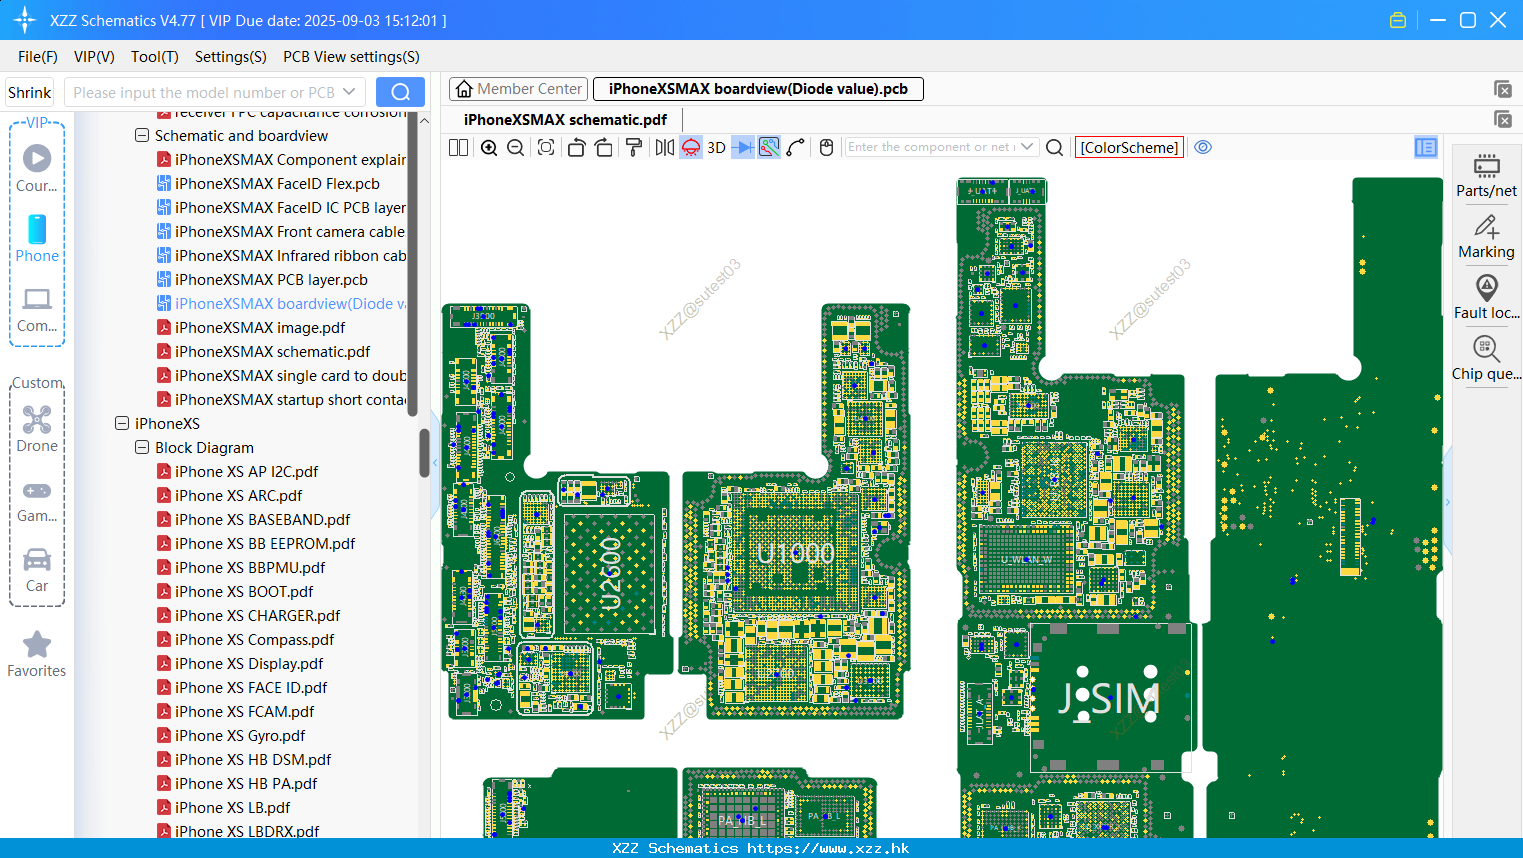Rotate board clockwise
Screen dimensions: 1523x858
pos(604,147)
